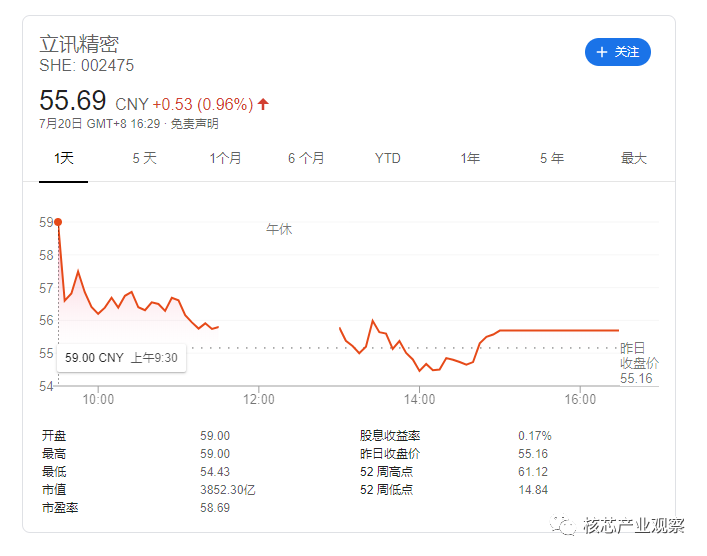Click the red up arrow icon
This screenshot has width=707, height=556.
(263, 104)
